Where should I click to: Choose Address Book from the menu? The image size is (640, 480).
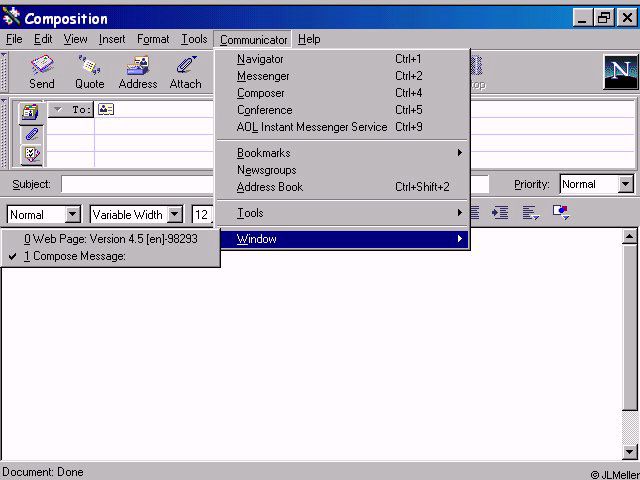(343, 187)
